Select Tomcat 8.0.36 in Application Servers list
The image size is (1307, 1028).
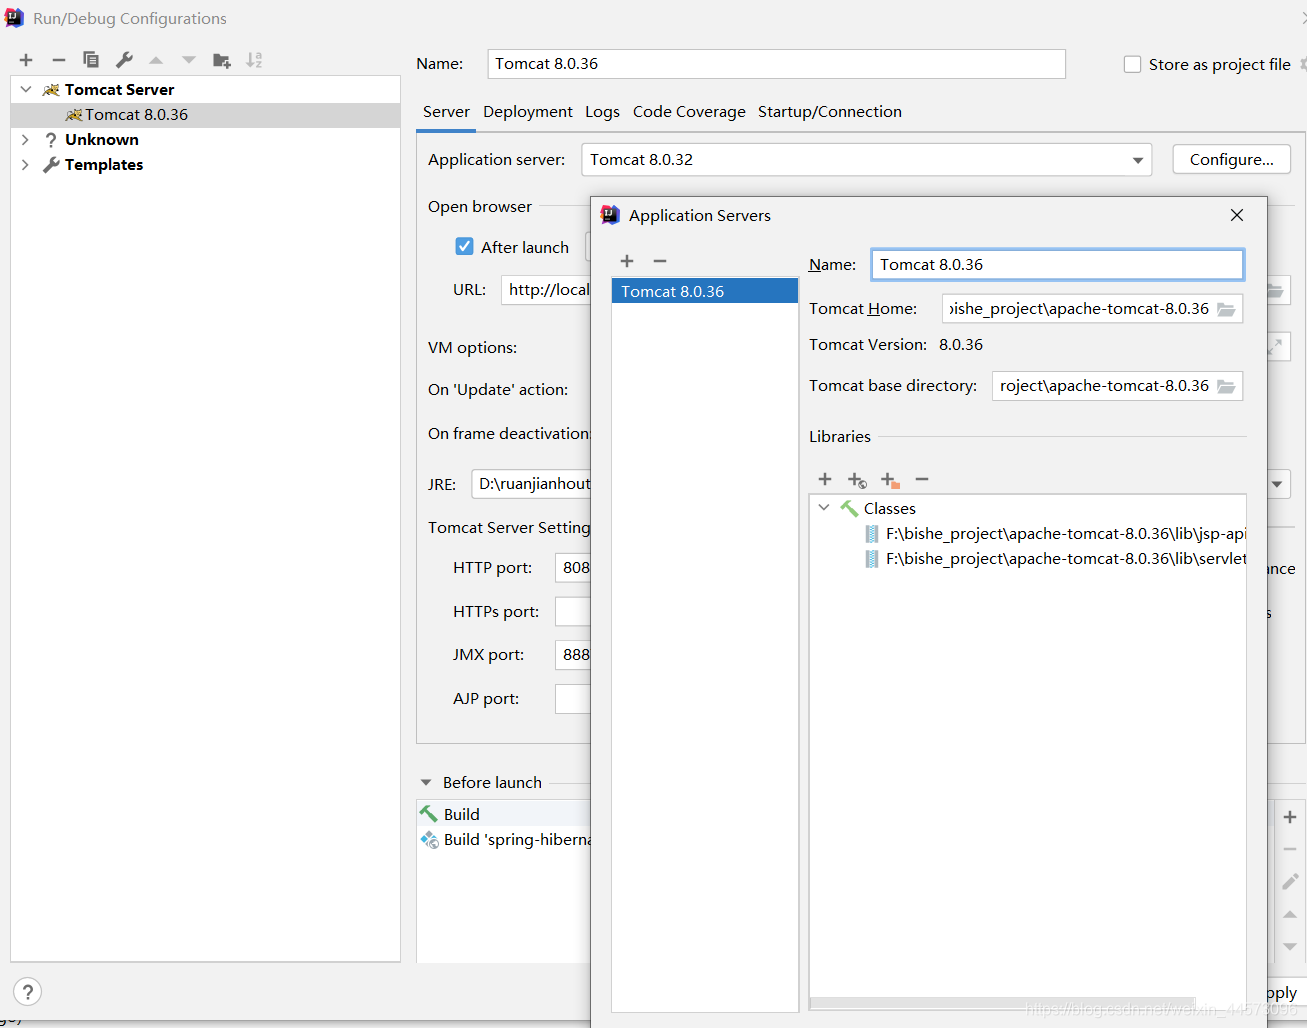click(x=705, y=291)
